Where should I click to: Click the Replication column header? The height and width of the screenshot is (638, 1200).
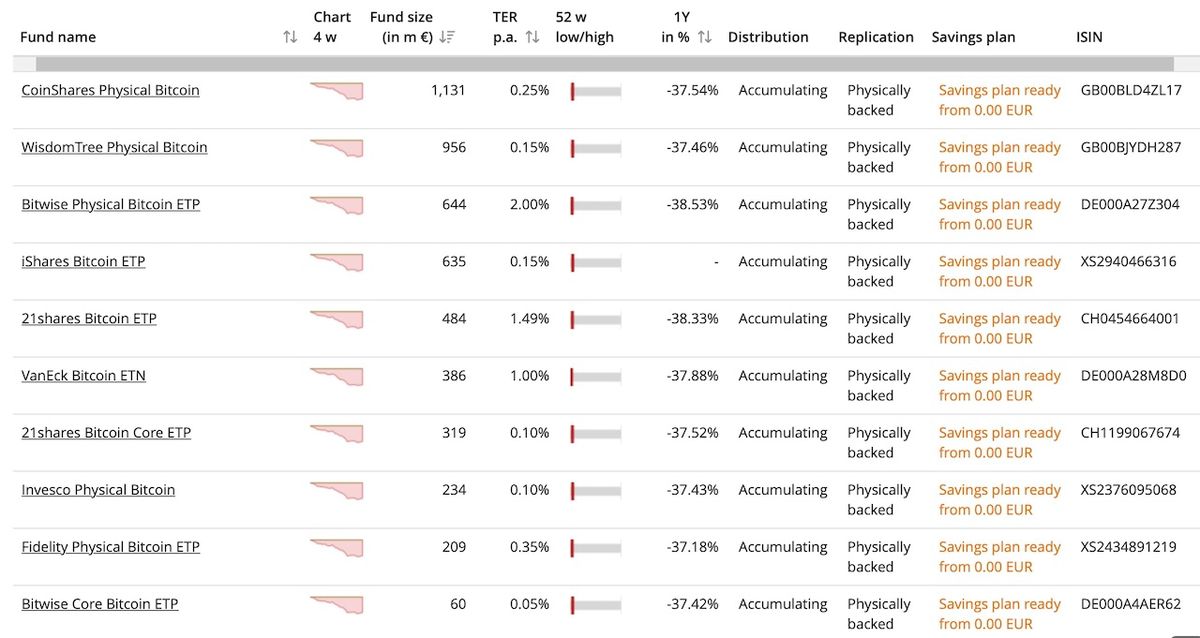(x=875, y=37)
